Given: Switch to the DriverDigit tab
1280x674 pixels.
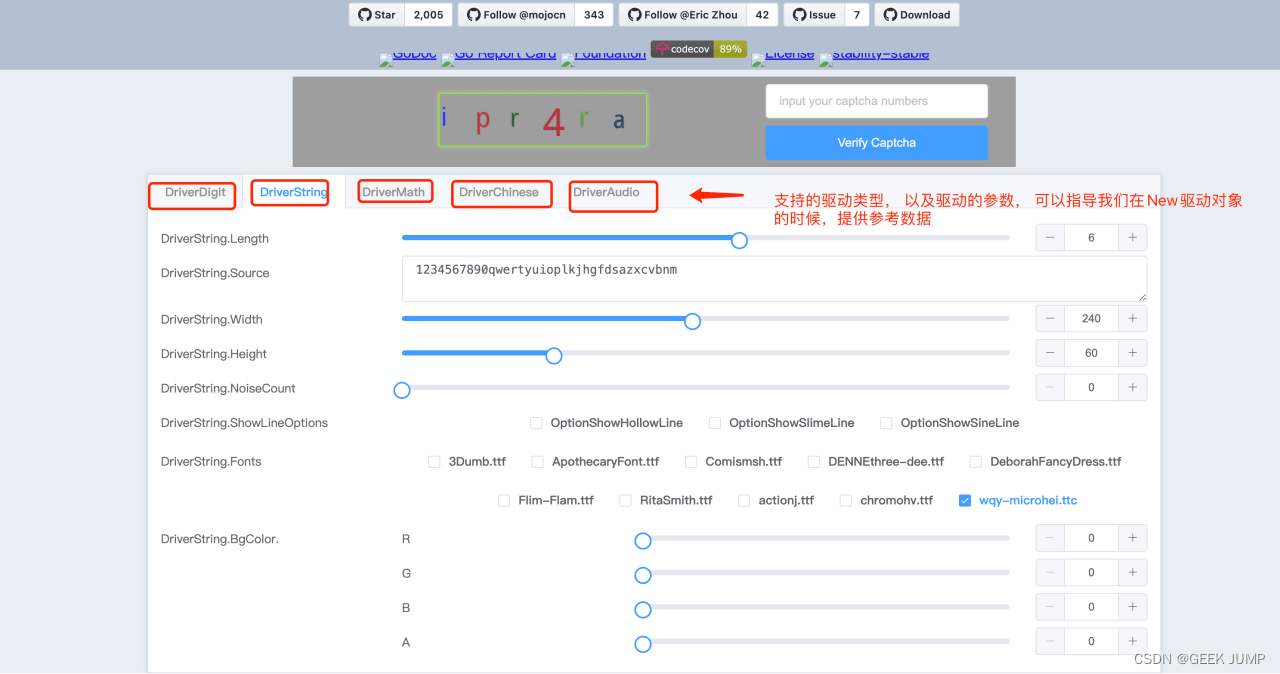Looking at the screenshot, I should pyautogui.click(x=195, y=192).
